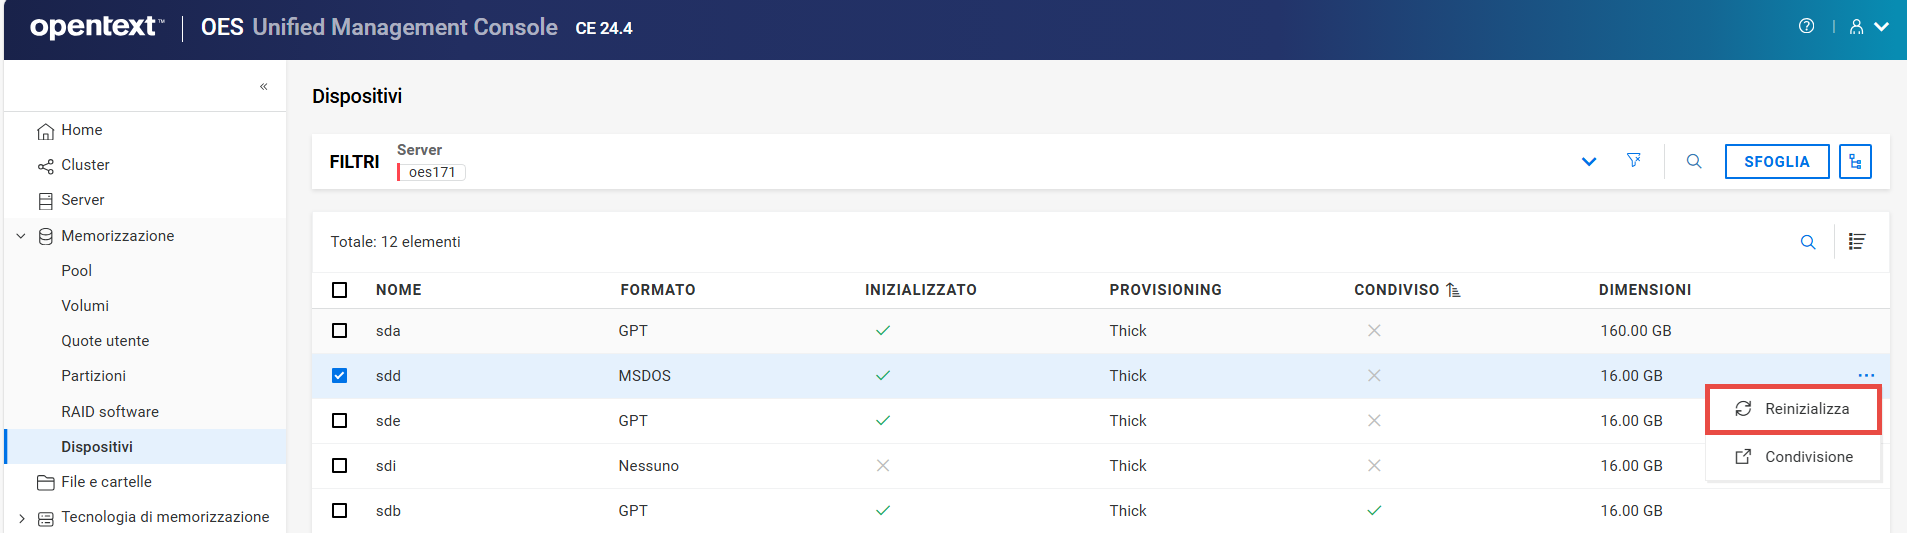Viewport: 1907px width, 533px height.
Task: Select Condivisione from the context menu
Action: 1808,457
